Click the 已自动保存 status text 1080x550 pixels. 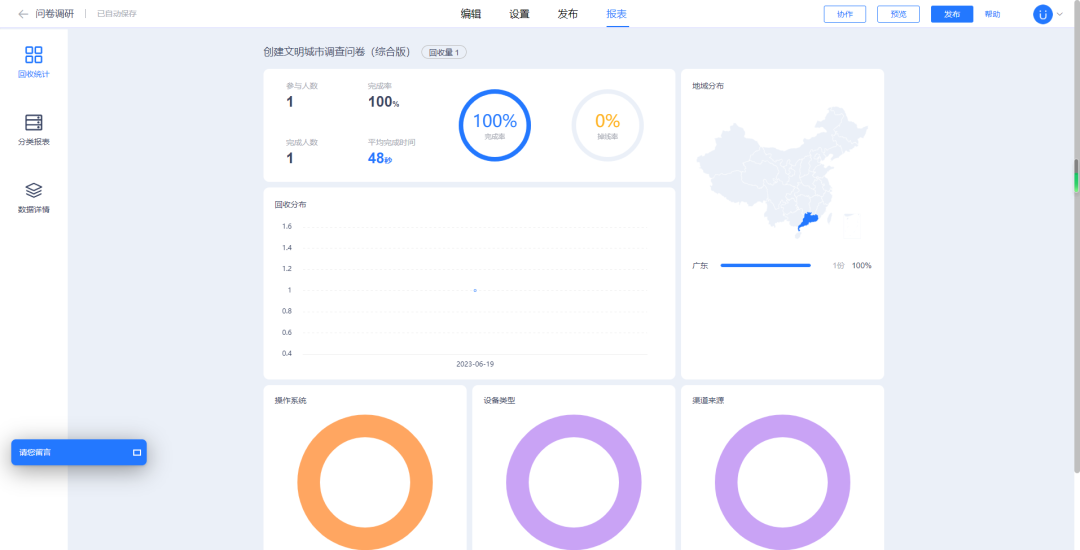tap(116, 14)
